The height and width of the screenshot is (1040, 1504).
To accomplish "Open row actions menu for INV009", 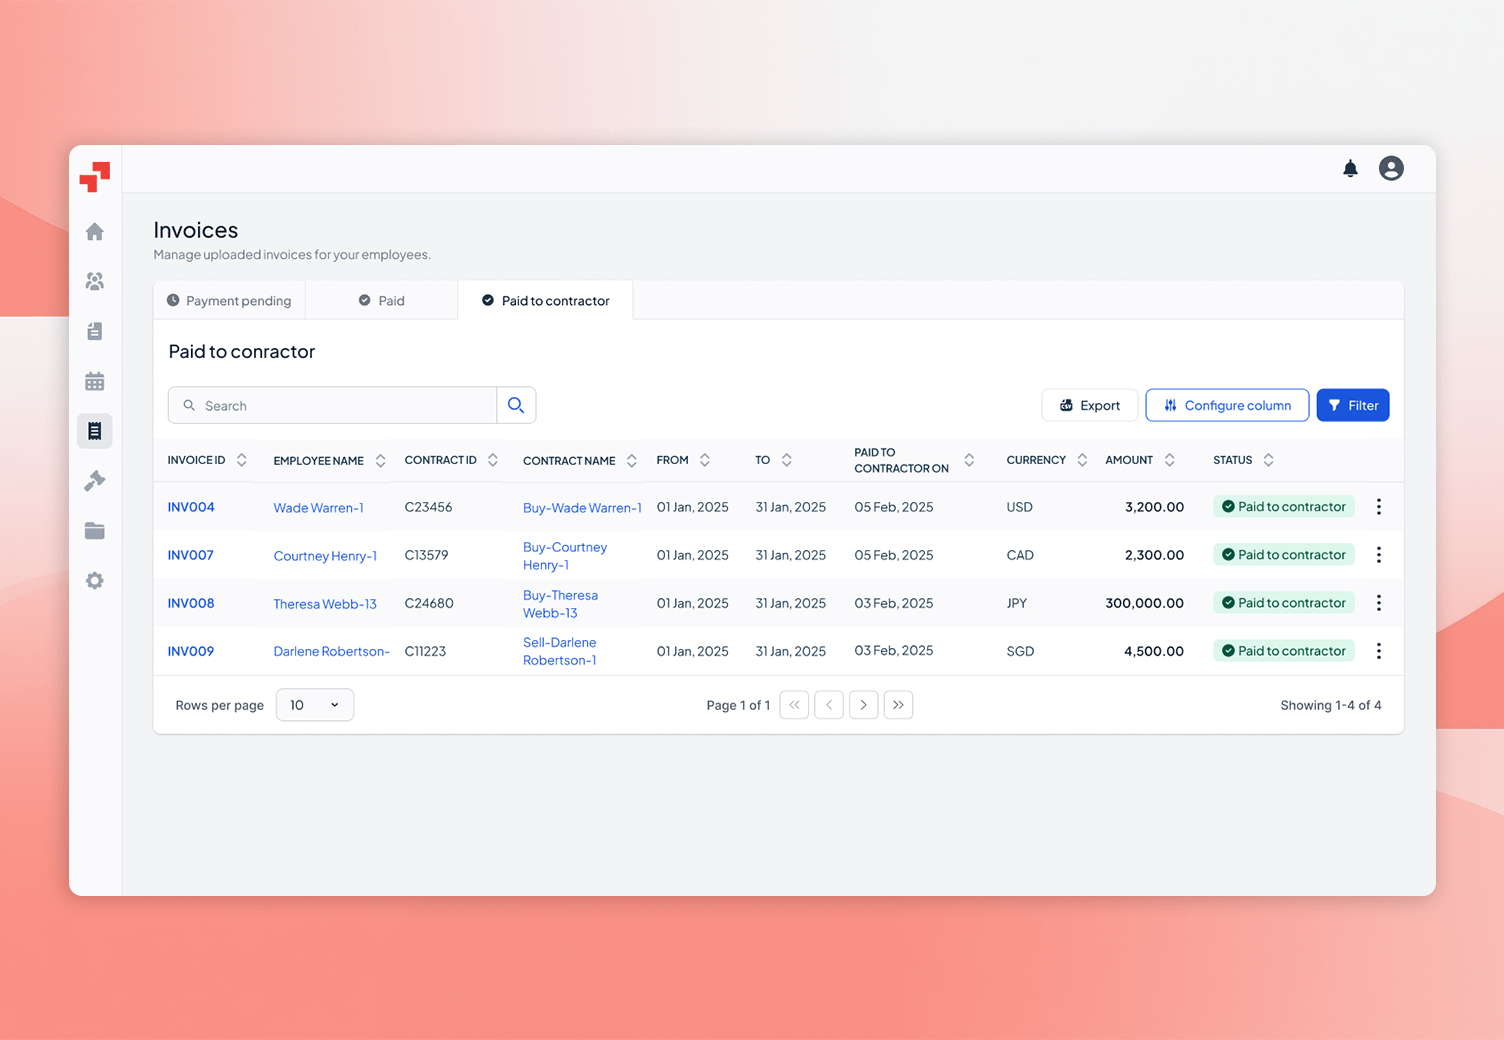I will [x=1379, y=651].
